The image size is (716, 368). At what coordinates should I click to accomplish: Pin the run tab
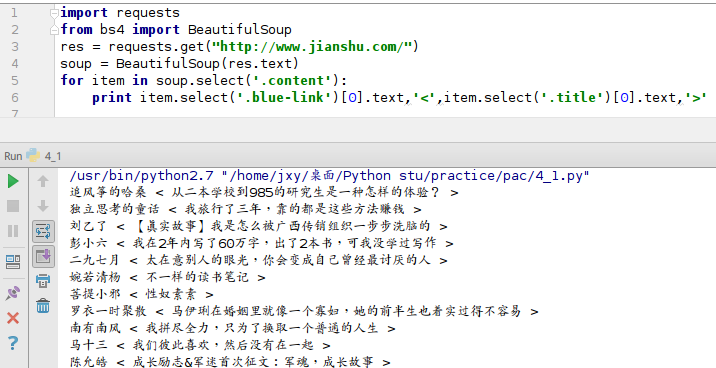13,293
